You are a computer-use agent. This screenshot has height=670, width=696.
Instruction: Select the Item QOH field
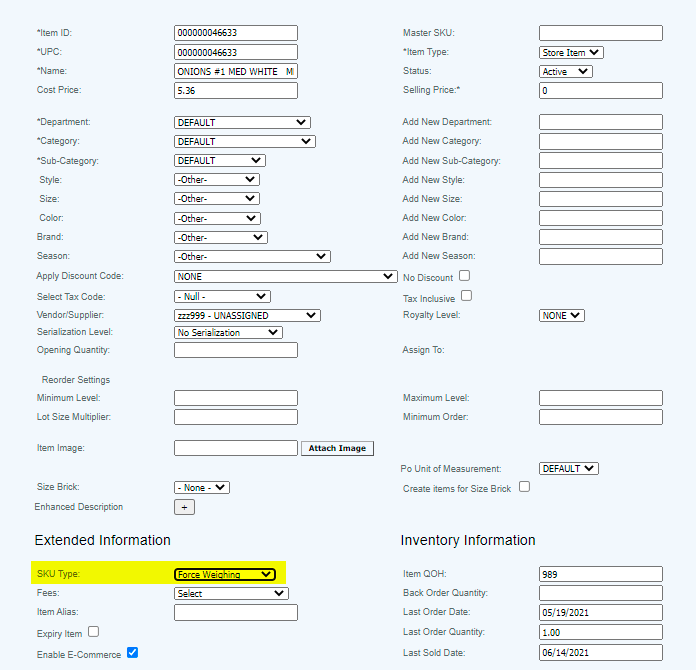tap(600, 574)
